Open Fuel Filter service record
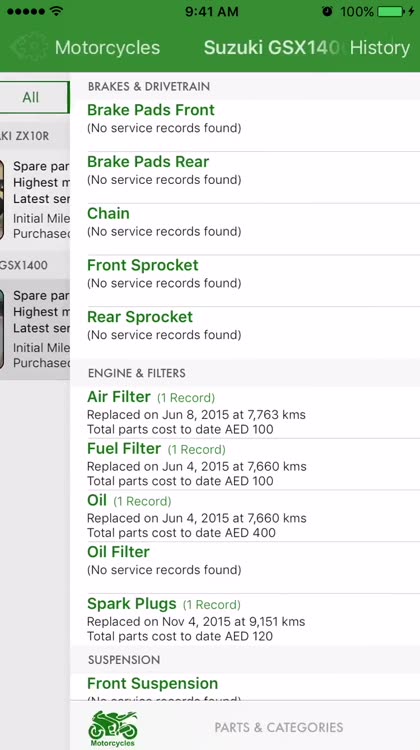This screenshot has height=750, width=420. 245,464
